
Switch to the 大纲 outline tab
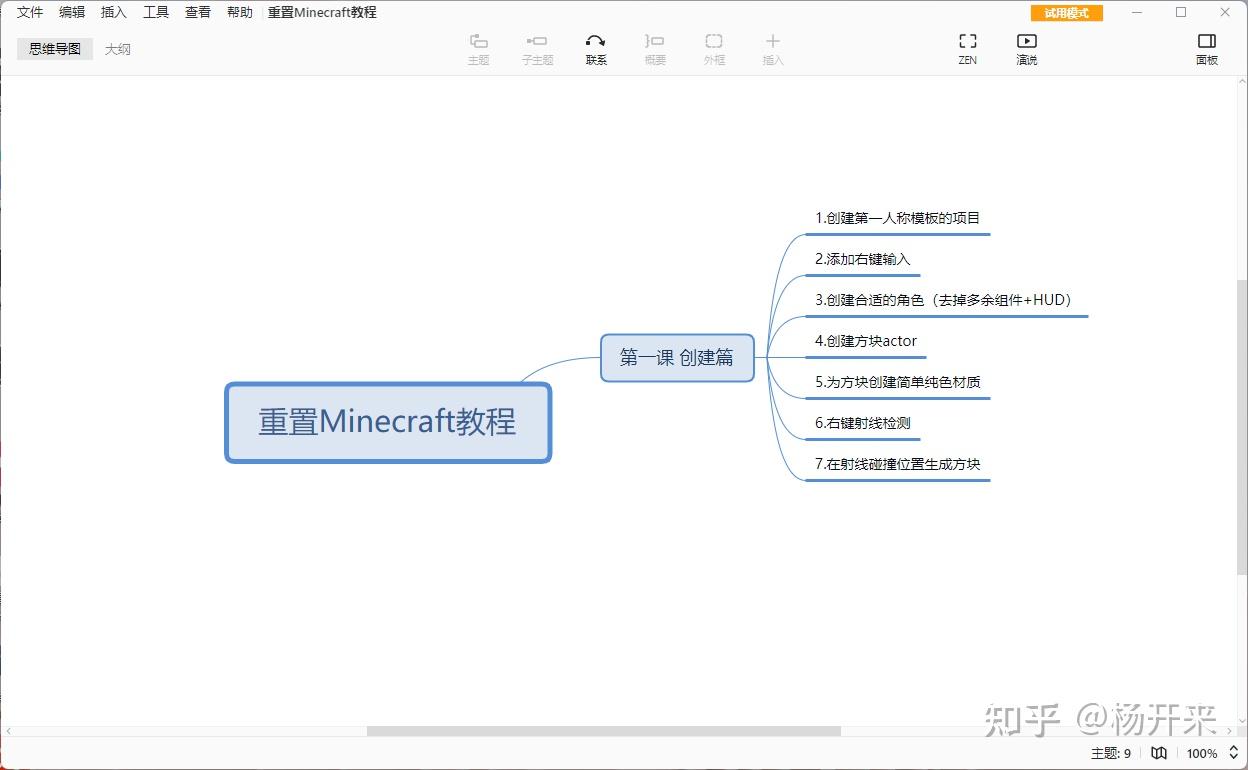(117, 48)
